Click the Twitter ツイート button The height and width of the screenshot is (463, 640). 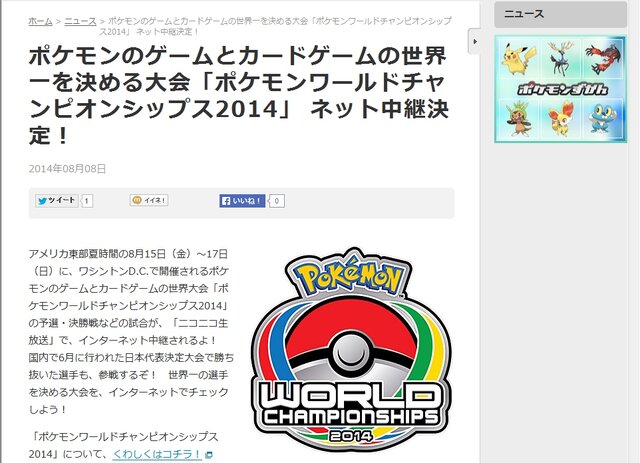[57, 200]
